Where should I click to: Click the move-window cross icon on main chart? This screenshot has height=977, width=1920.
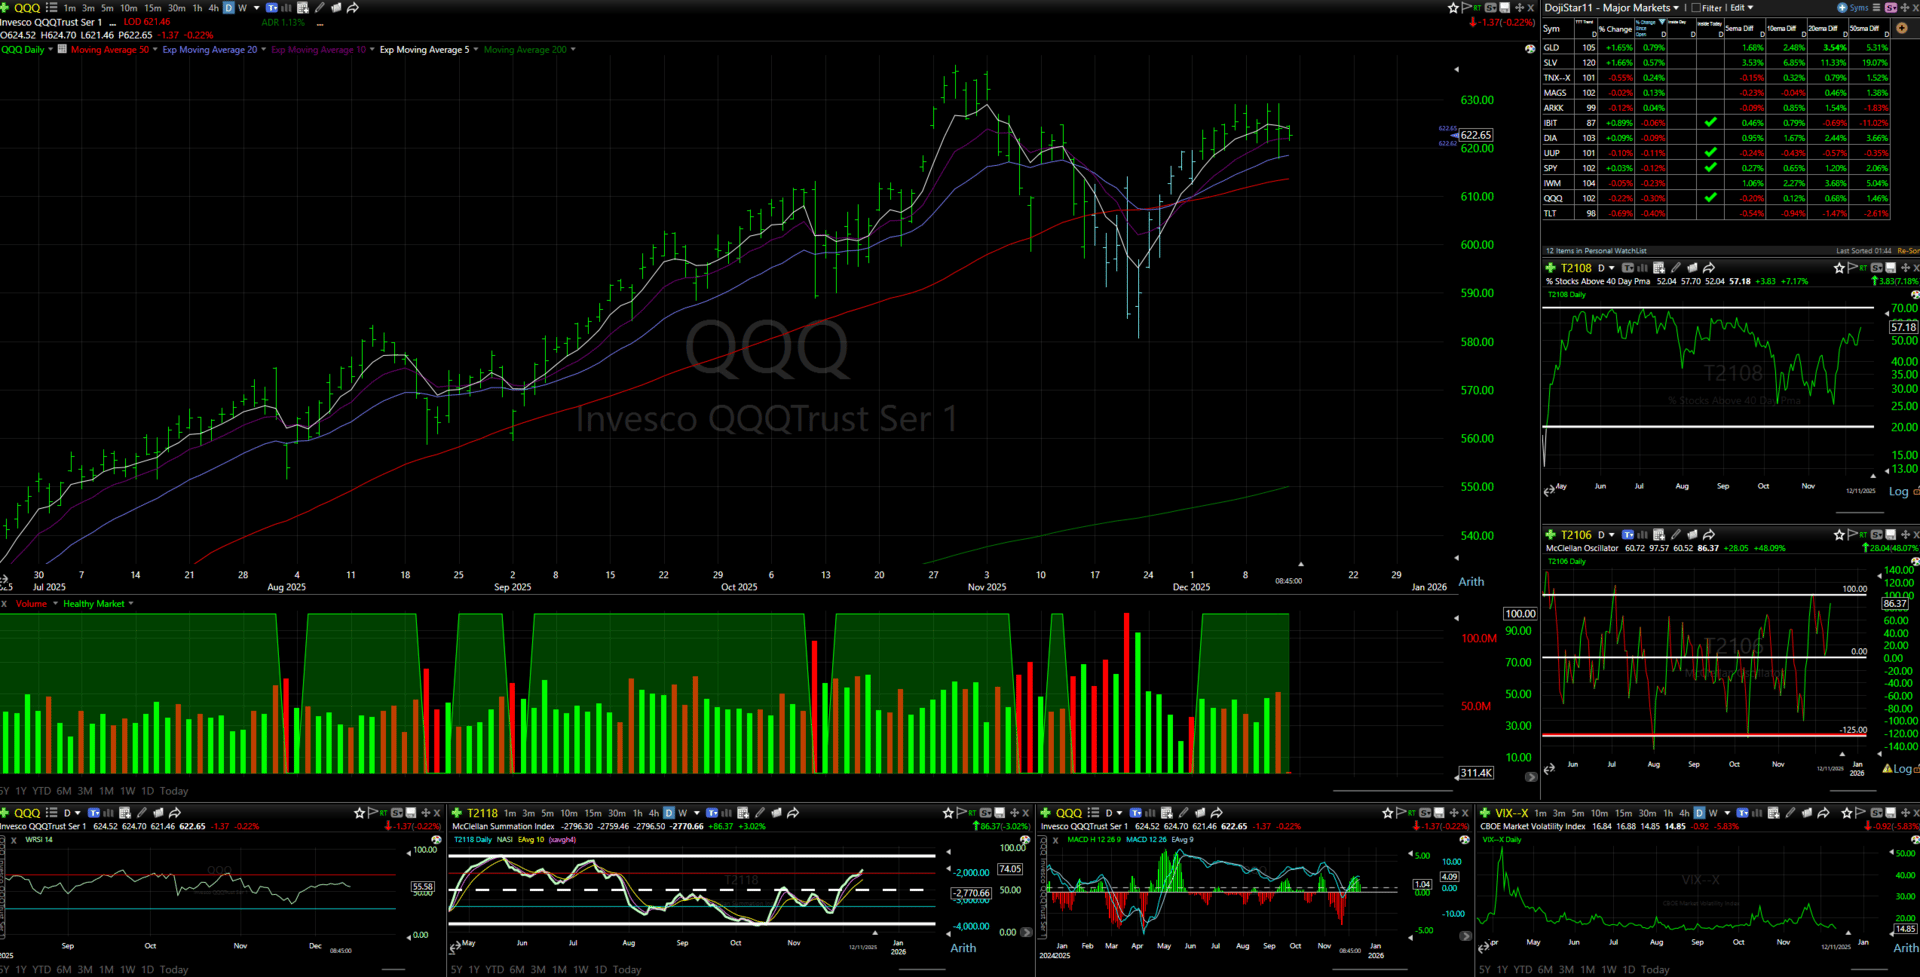[1519, 8]
